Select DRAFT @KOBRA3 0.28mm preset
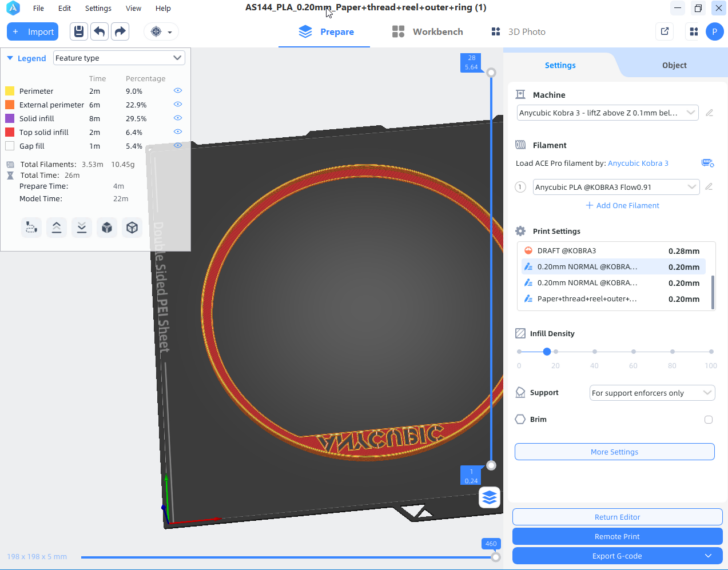 pyautogui.click(x=611, y=251)
